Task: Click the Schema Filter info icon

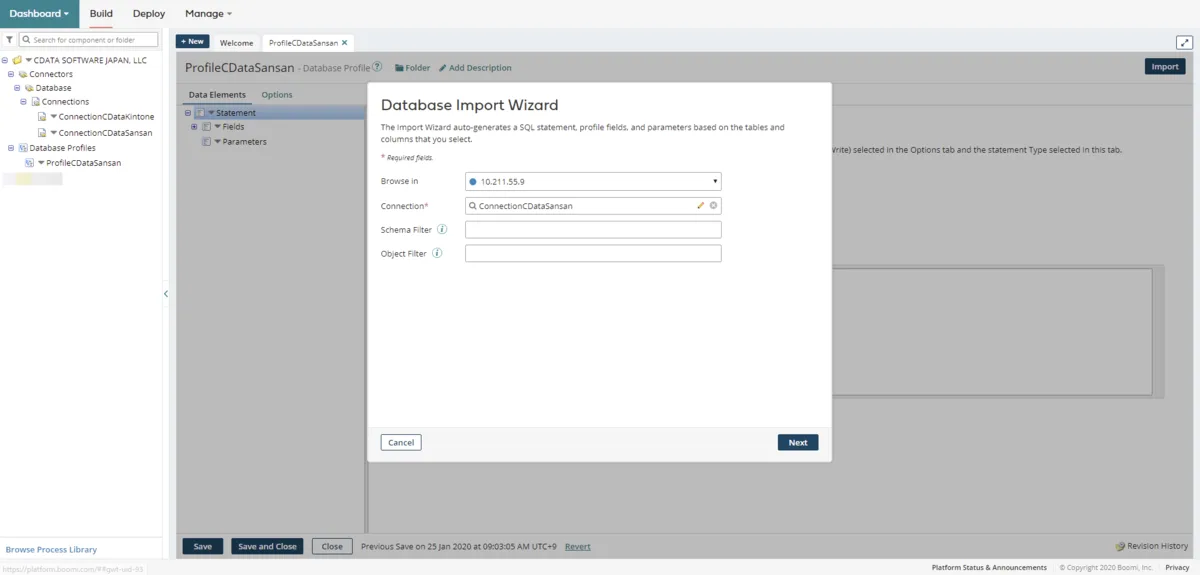Action: click(442, 230)
